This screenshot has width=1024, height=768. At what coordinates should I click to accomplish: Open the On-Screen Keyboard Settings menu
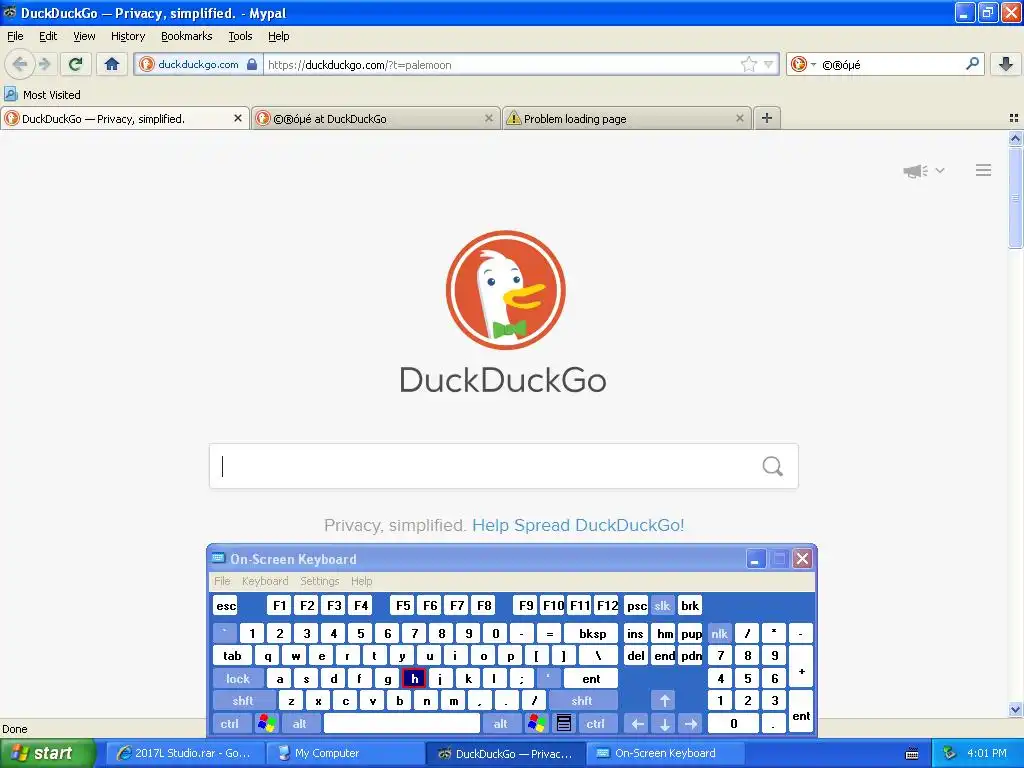click(319, 581)
